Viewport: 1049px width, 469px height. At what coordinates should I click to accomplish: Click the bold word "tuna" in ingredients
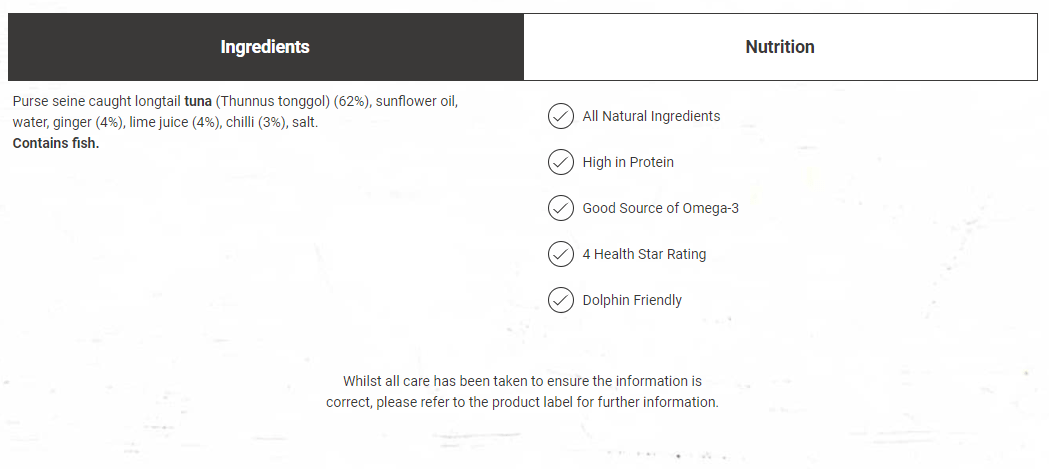[198, 101]
